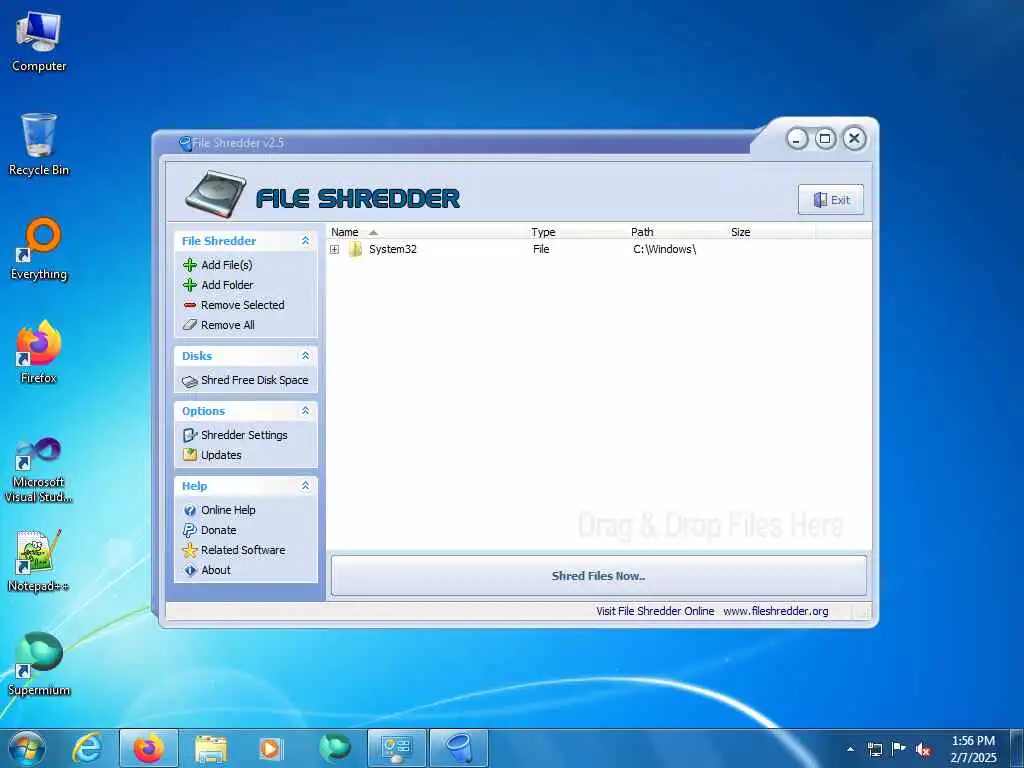Select the Recycle Bin desktop icon
The height and width of the screenshot is (768, 1024).
point(39,145)
